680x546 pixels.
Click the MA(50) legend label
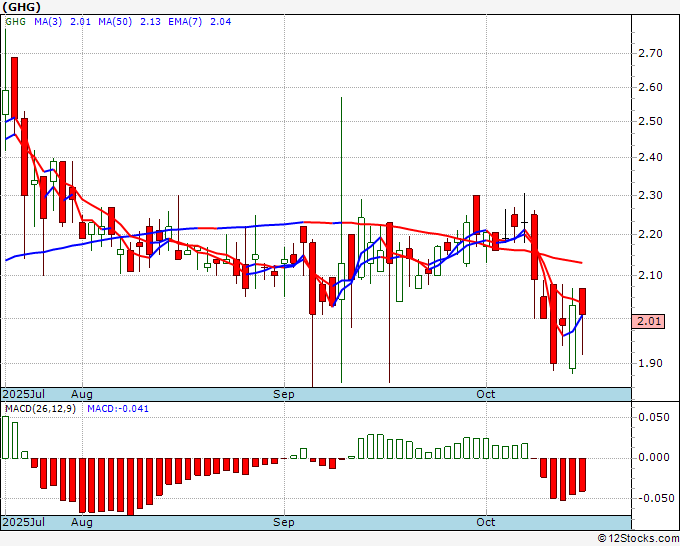point(115,22)
